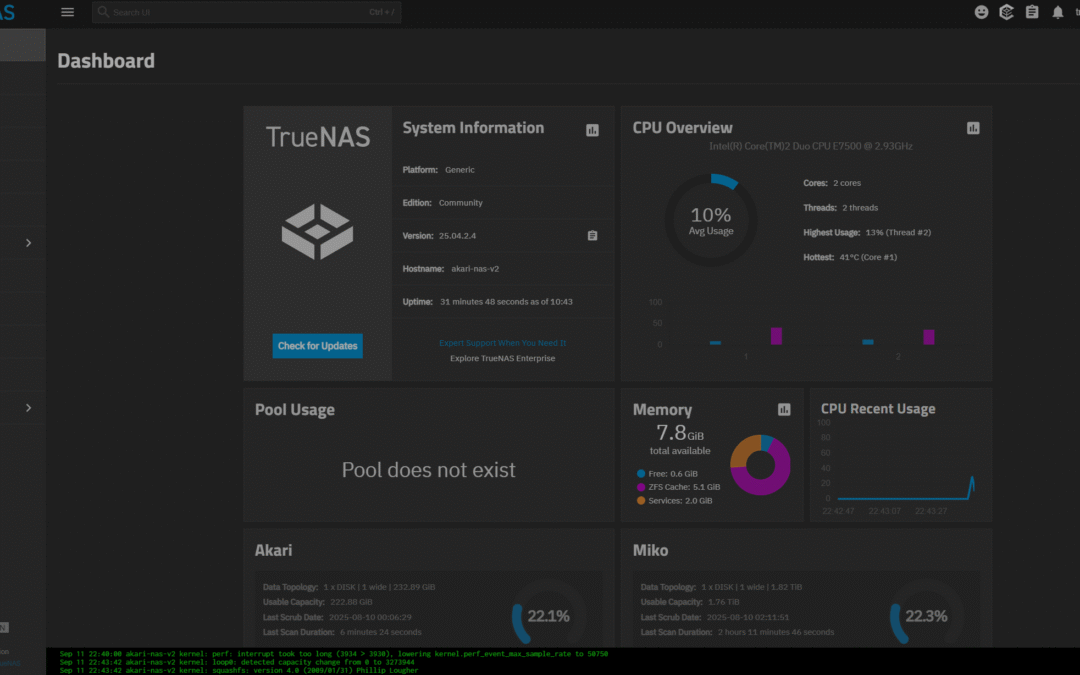Open Expert Support When You Need It link
This screenshot has height=675, width=1080.
(503, 343)
